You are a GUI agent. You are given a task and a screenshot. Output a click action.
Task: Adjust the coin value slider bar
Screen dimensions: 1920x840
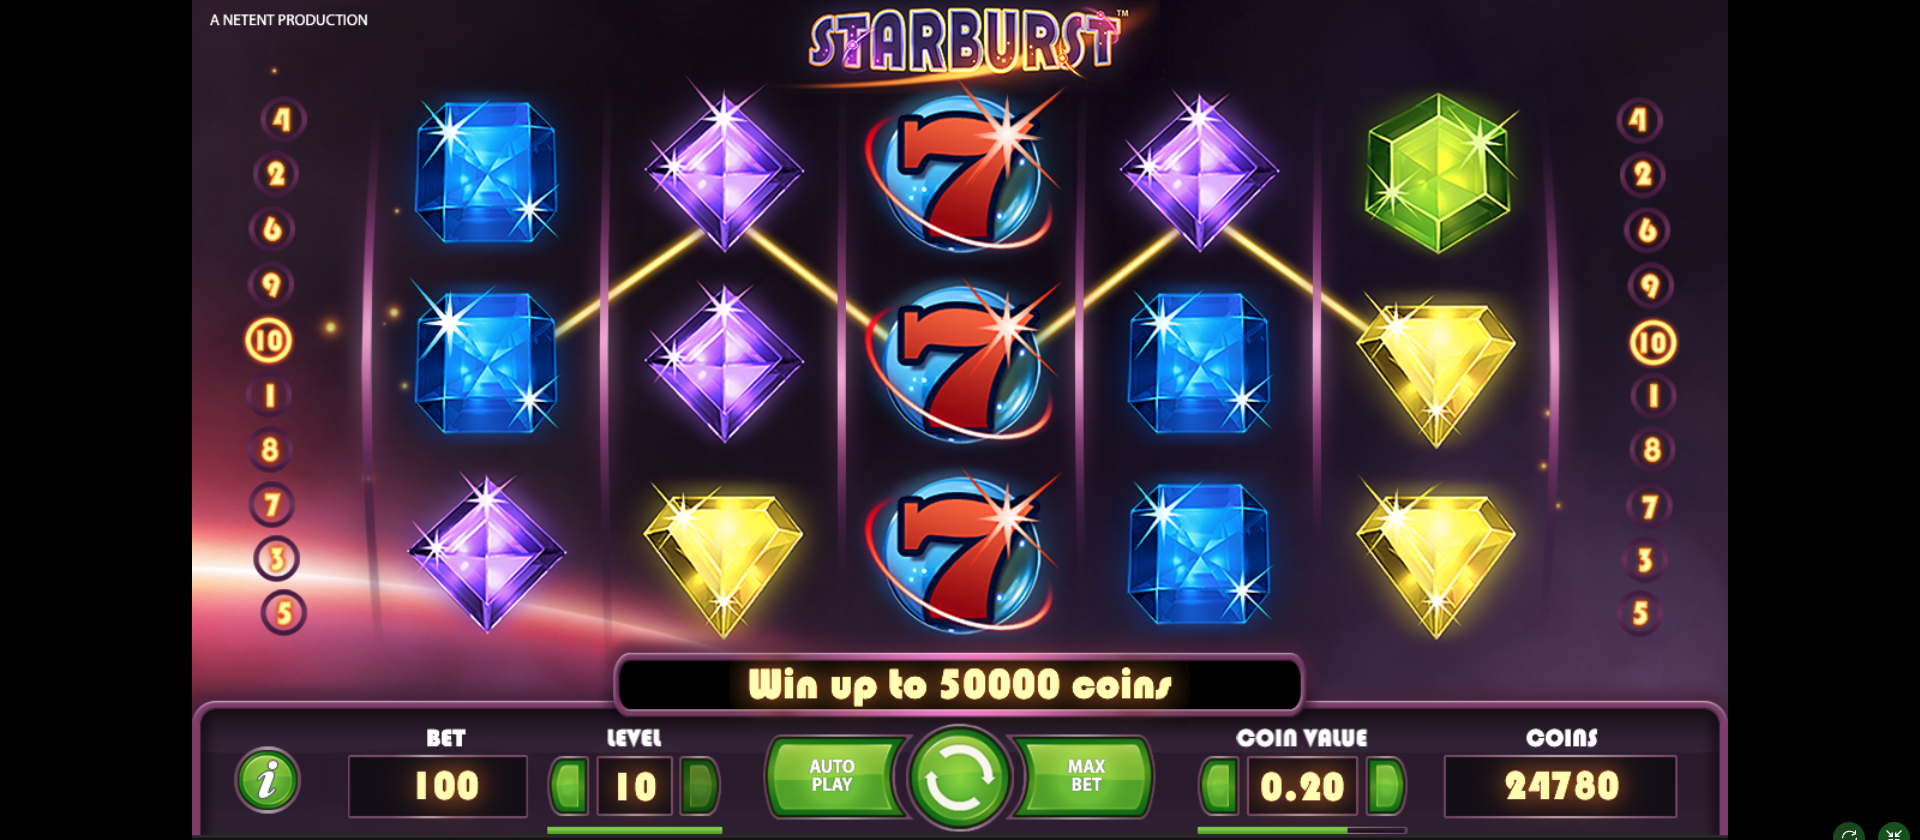pyautogui.click(x=1301, y=830)
